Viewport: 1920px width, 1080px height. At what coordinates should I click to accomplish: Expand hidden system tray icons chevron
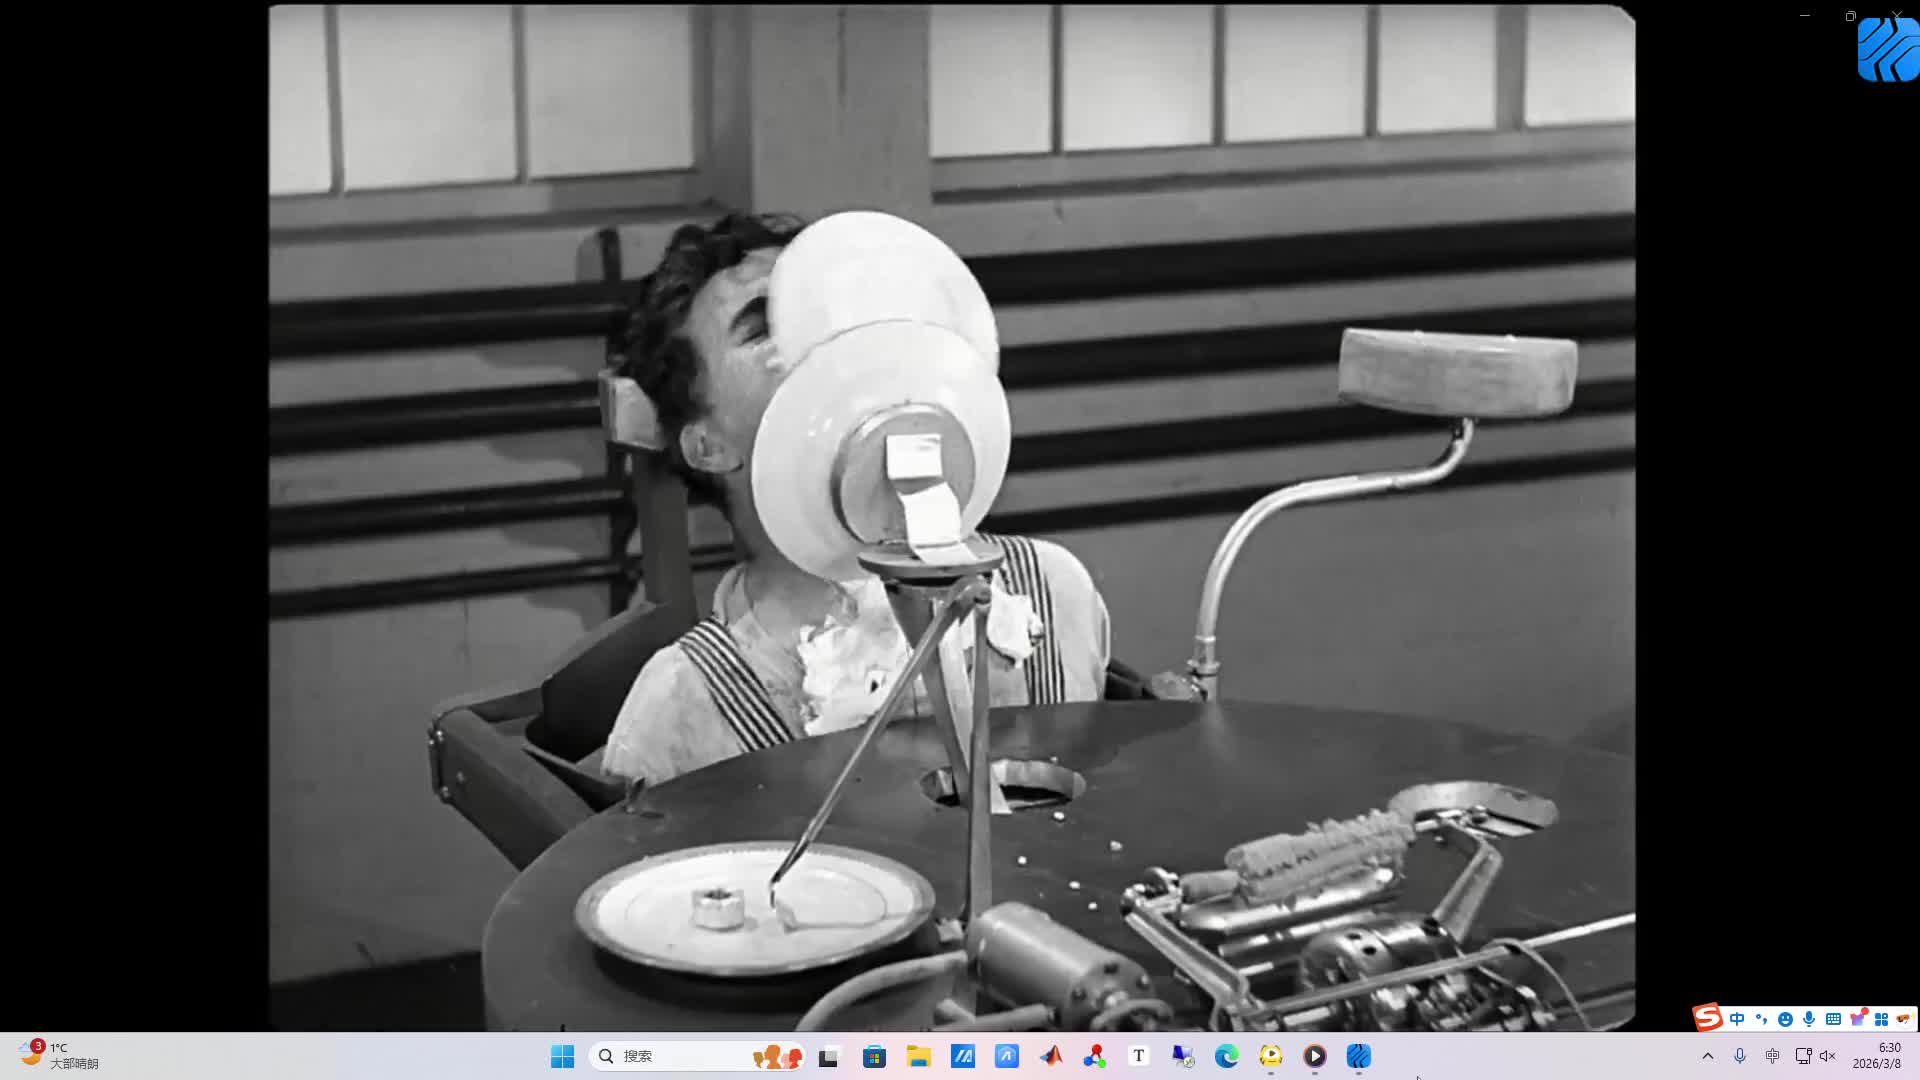[1708, 1056]
